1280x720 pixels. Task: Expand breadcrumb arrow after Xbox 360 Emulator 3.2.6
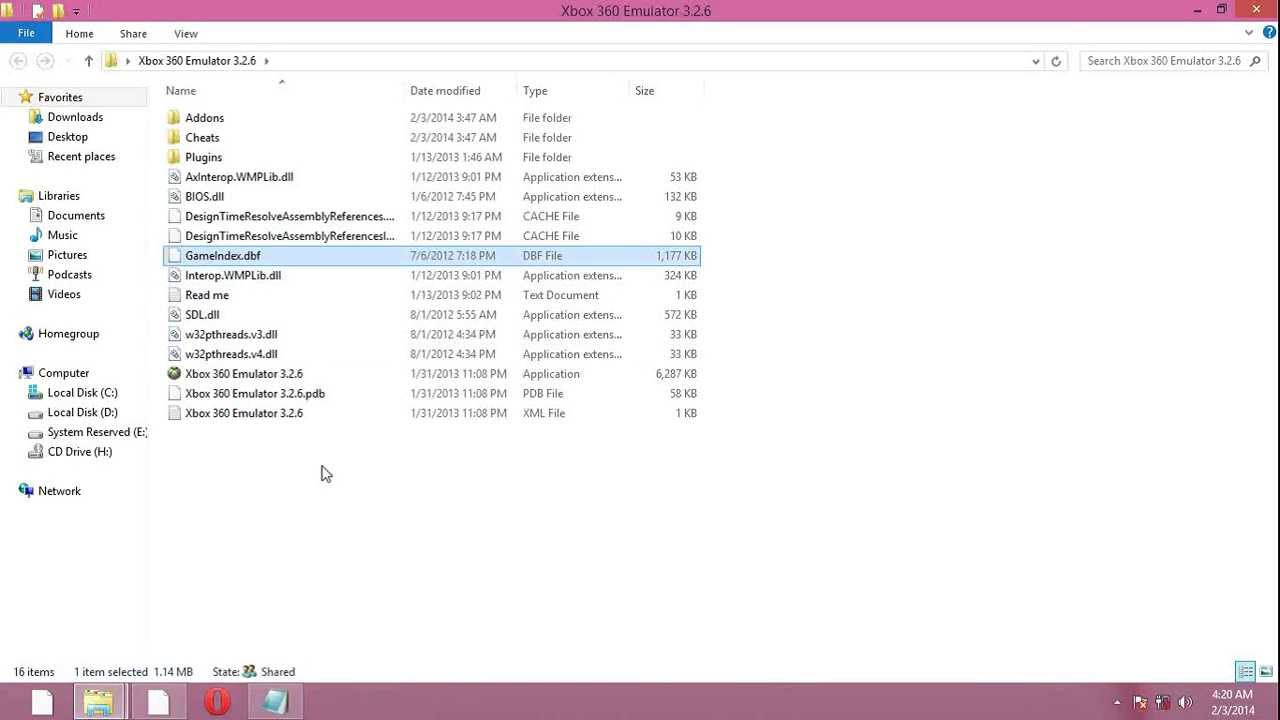click(x=266, y=61)
